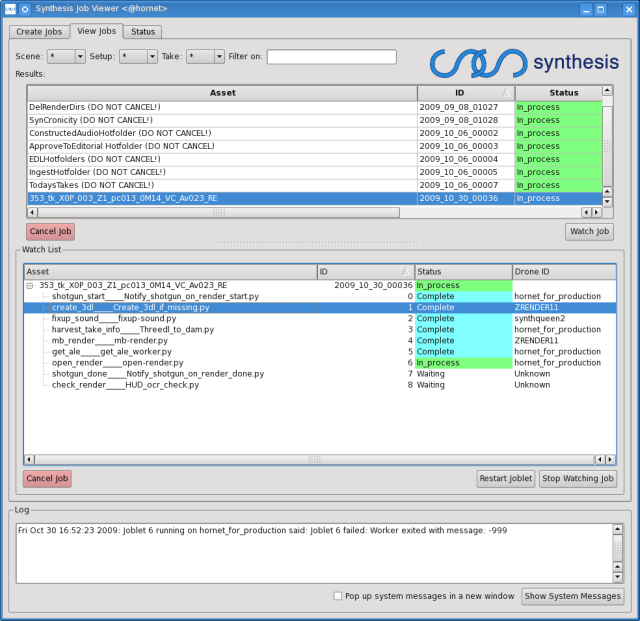
Task: Sort Watch List by ID column
Action: (x=366, y=272)
